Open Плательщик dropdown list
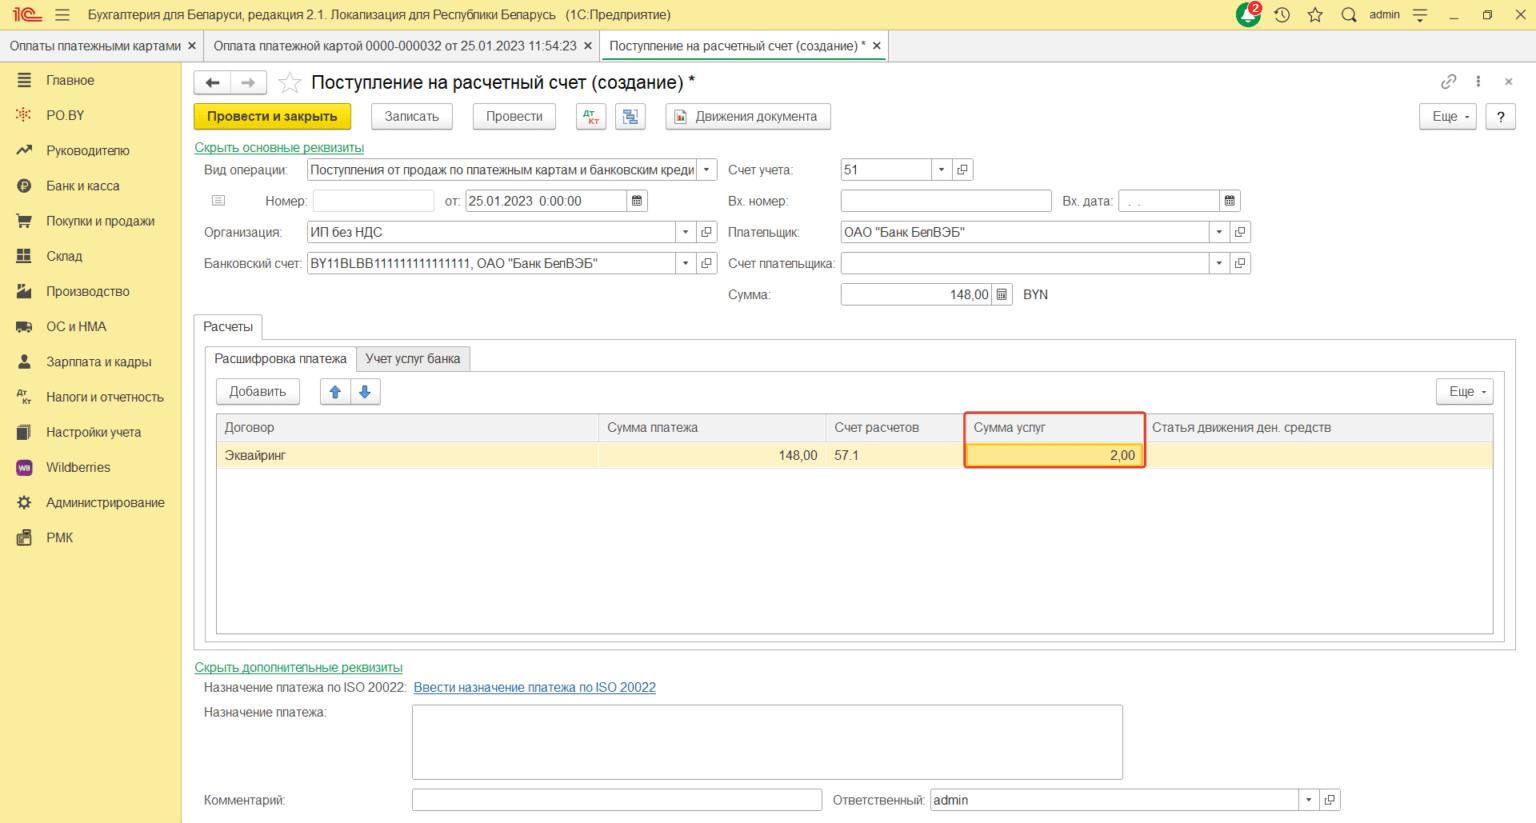The height and width of the screenshot is (823, 1536). pos(1218,232)
